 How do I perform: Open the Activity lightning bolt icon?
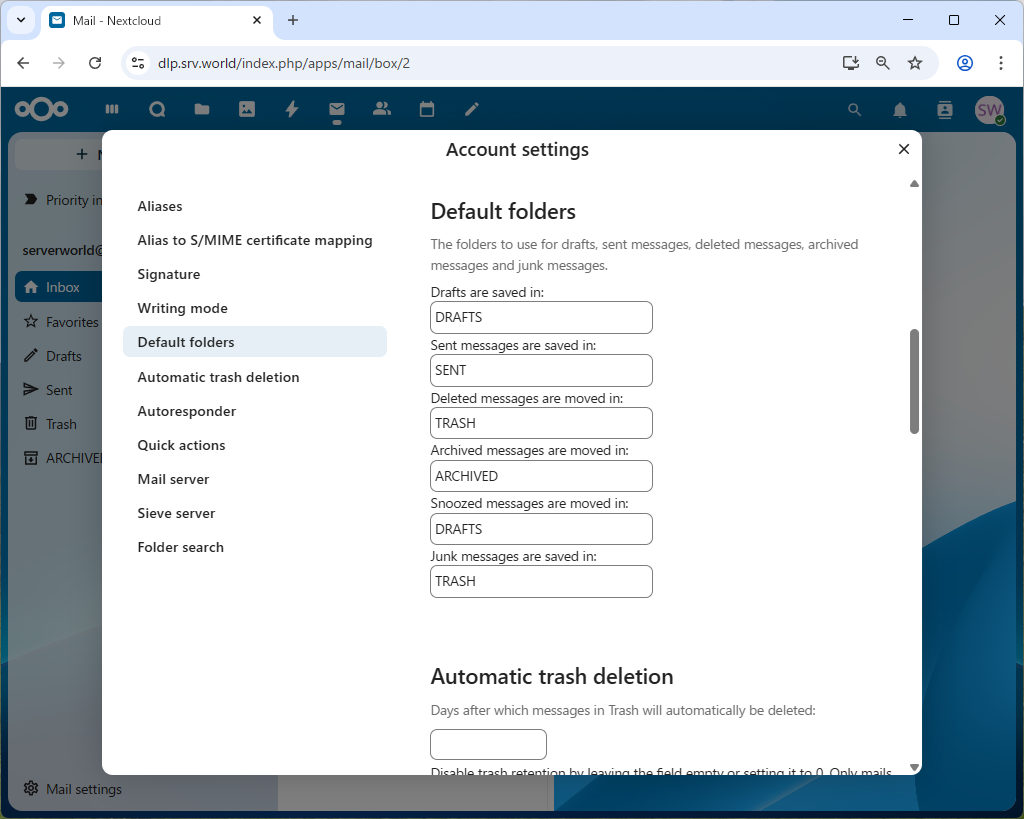click(x=292, y=109)
